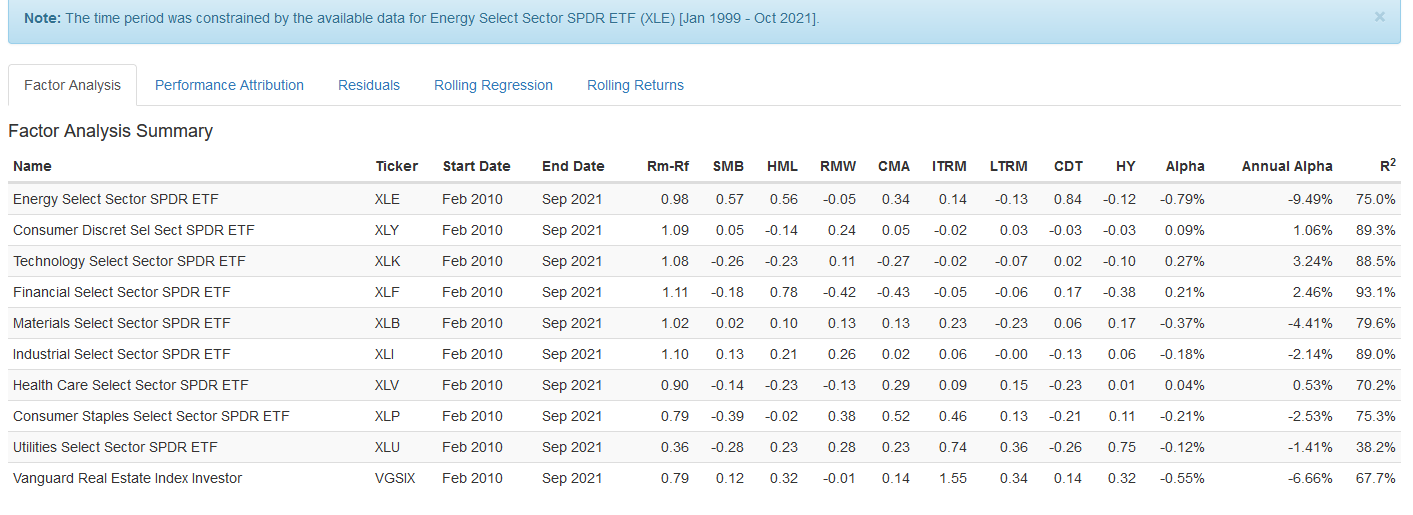Select Financial Select Sector SPDR ETF name
Viewport: 1413px width, 515px height.
(123, 292)
